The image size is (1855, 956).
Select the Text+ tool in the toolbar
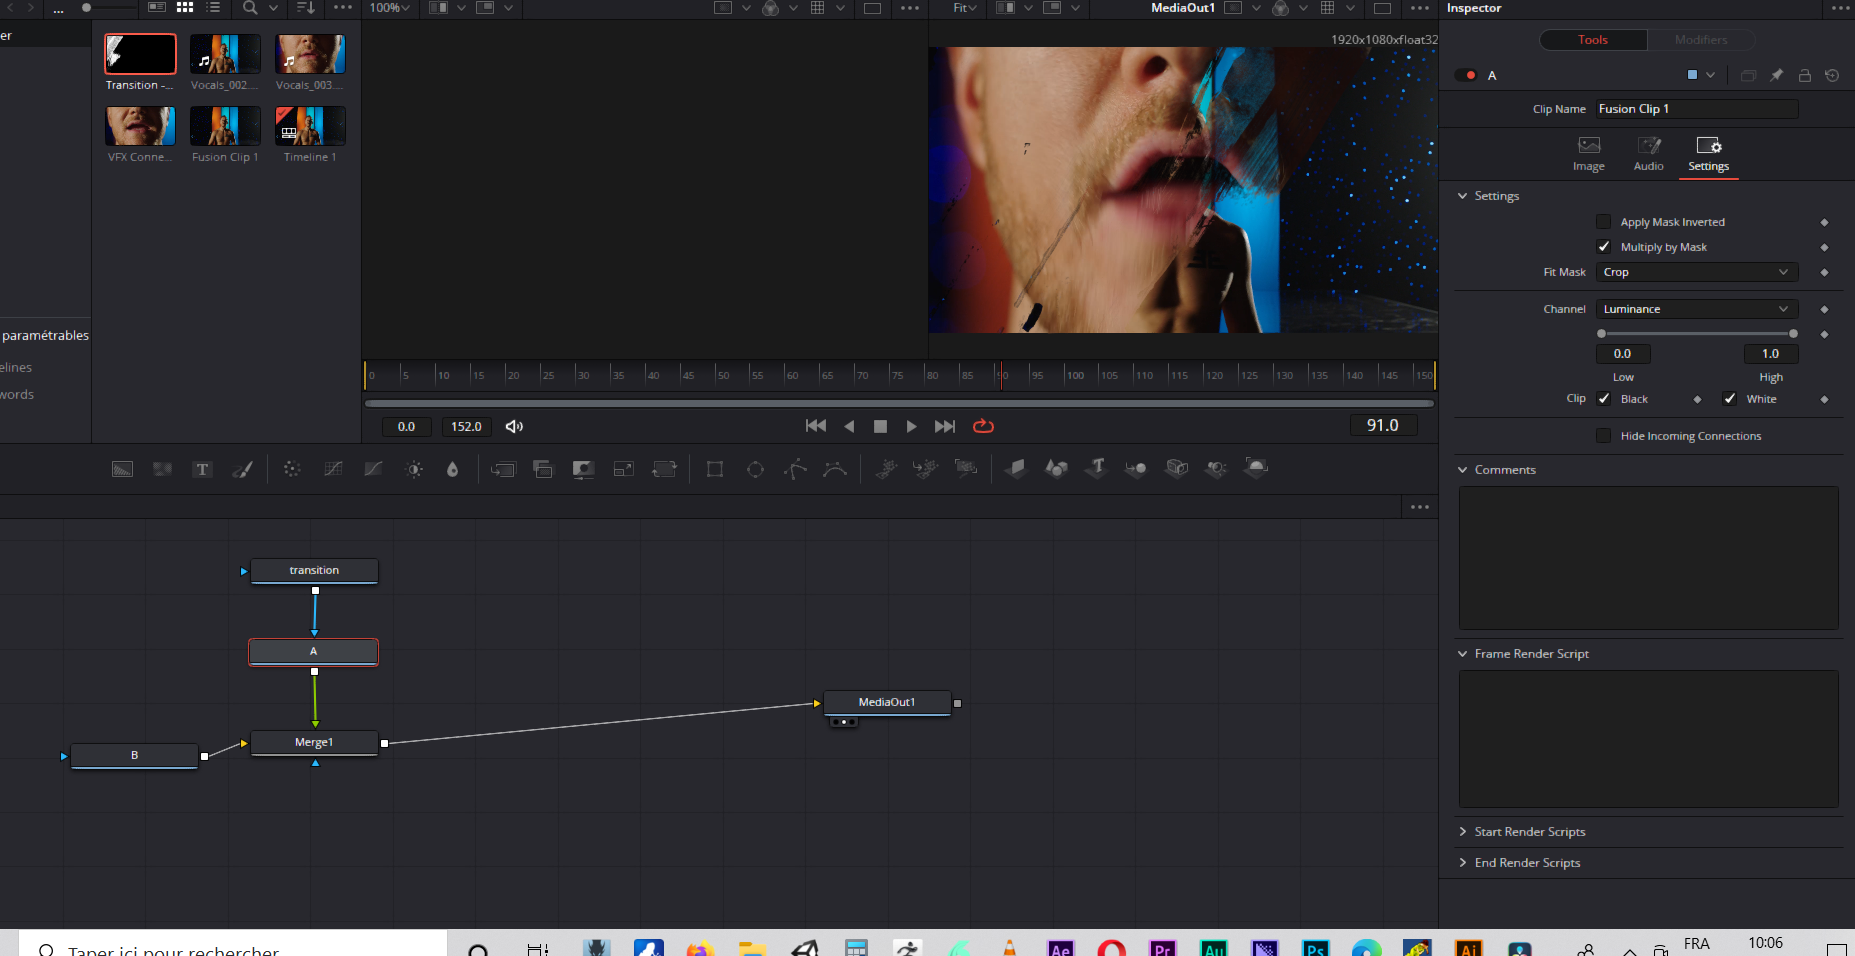coord(202,469)
